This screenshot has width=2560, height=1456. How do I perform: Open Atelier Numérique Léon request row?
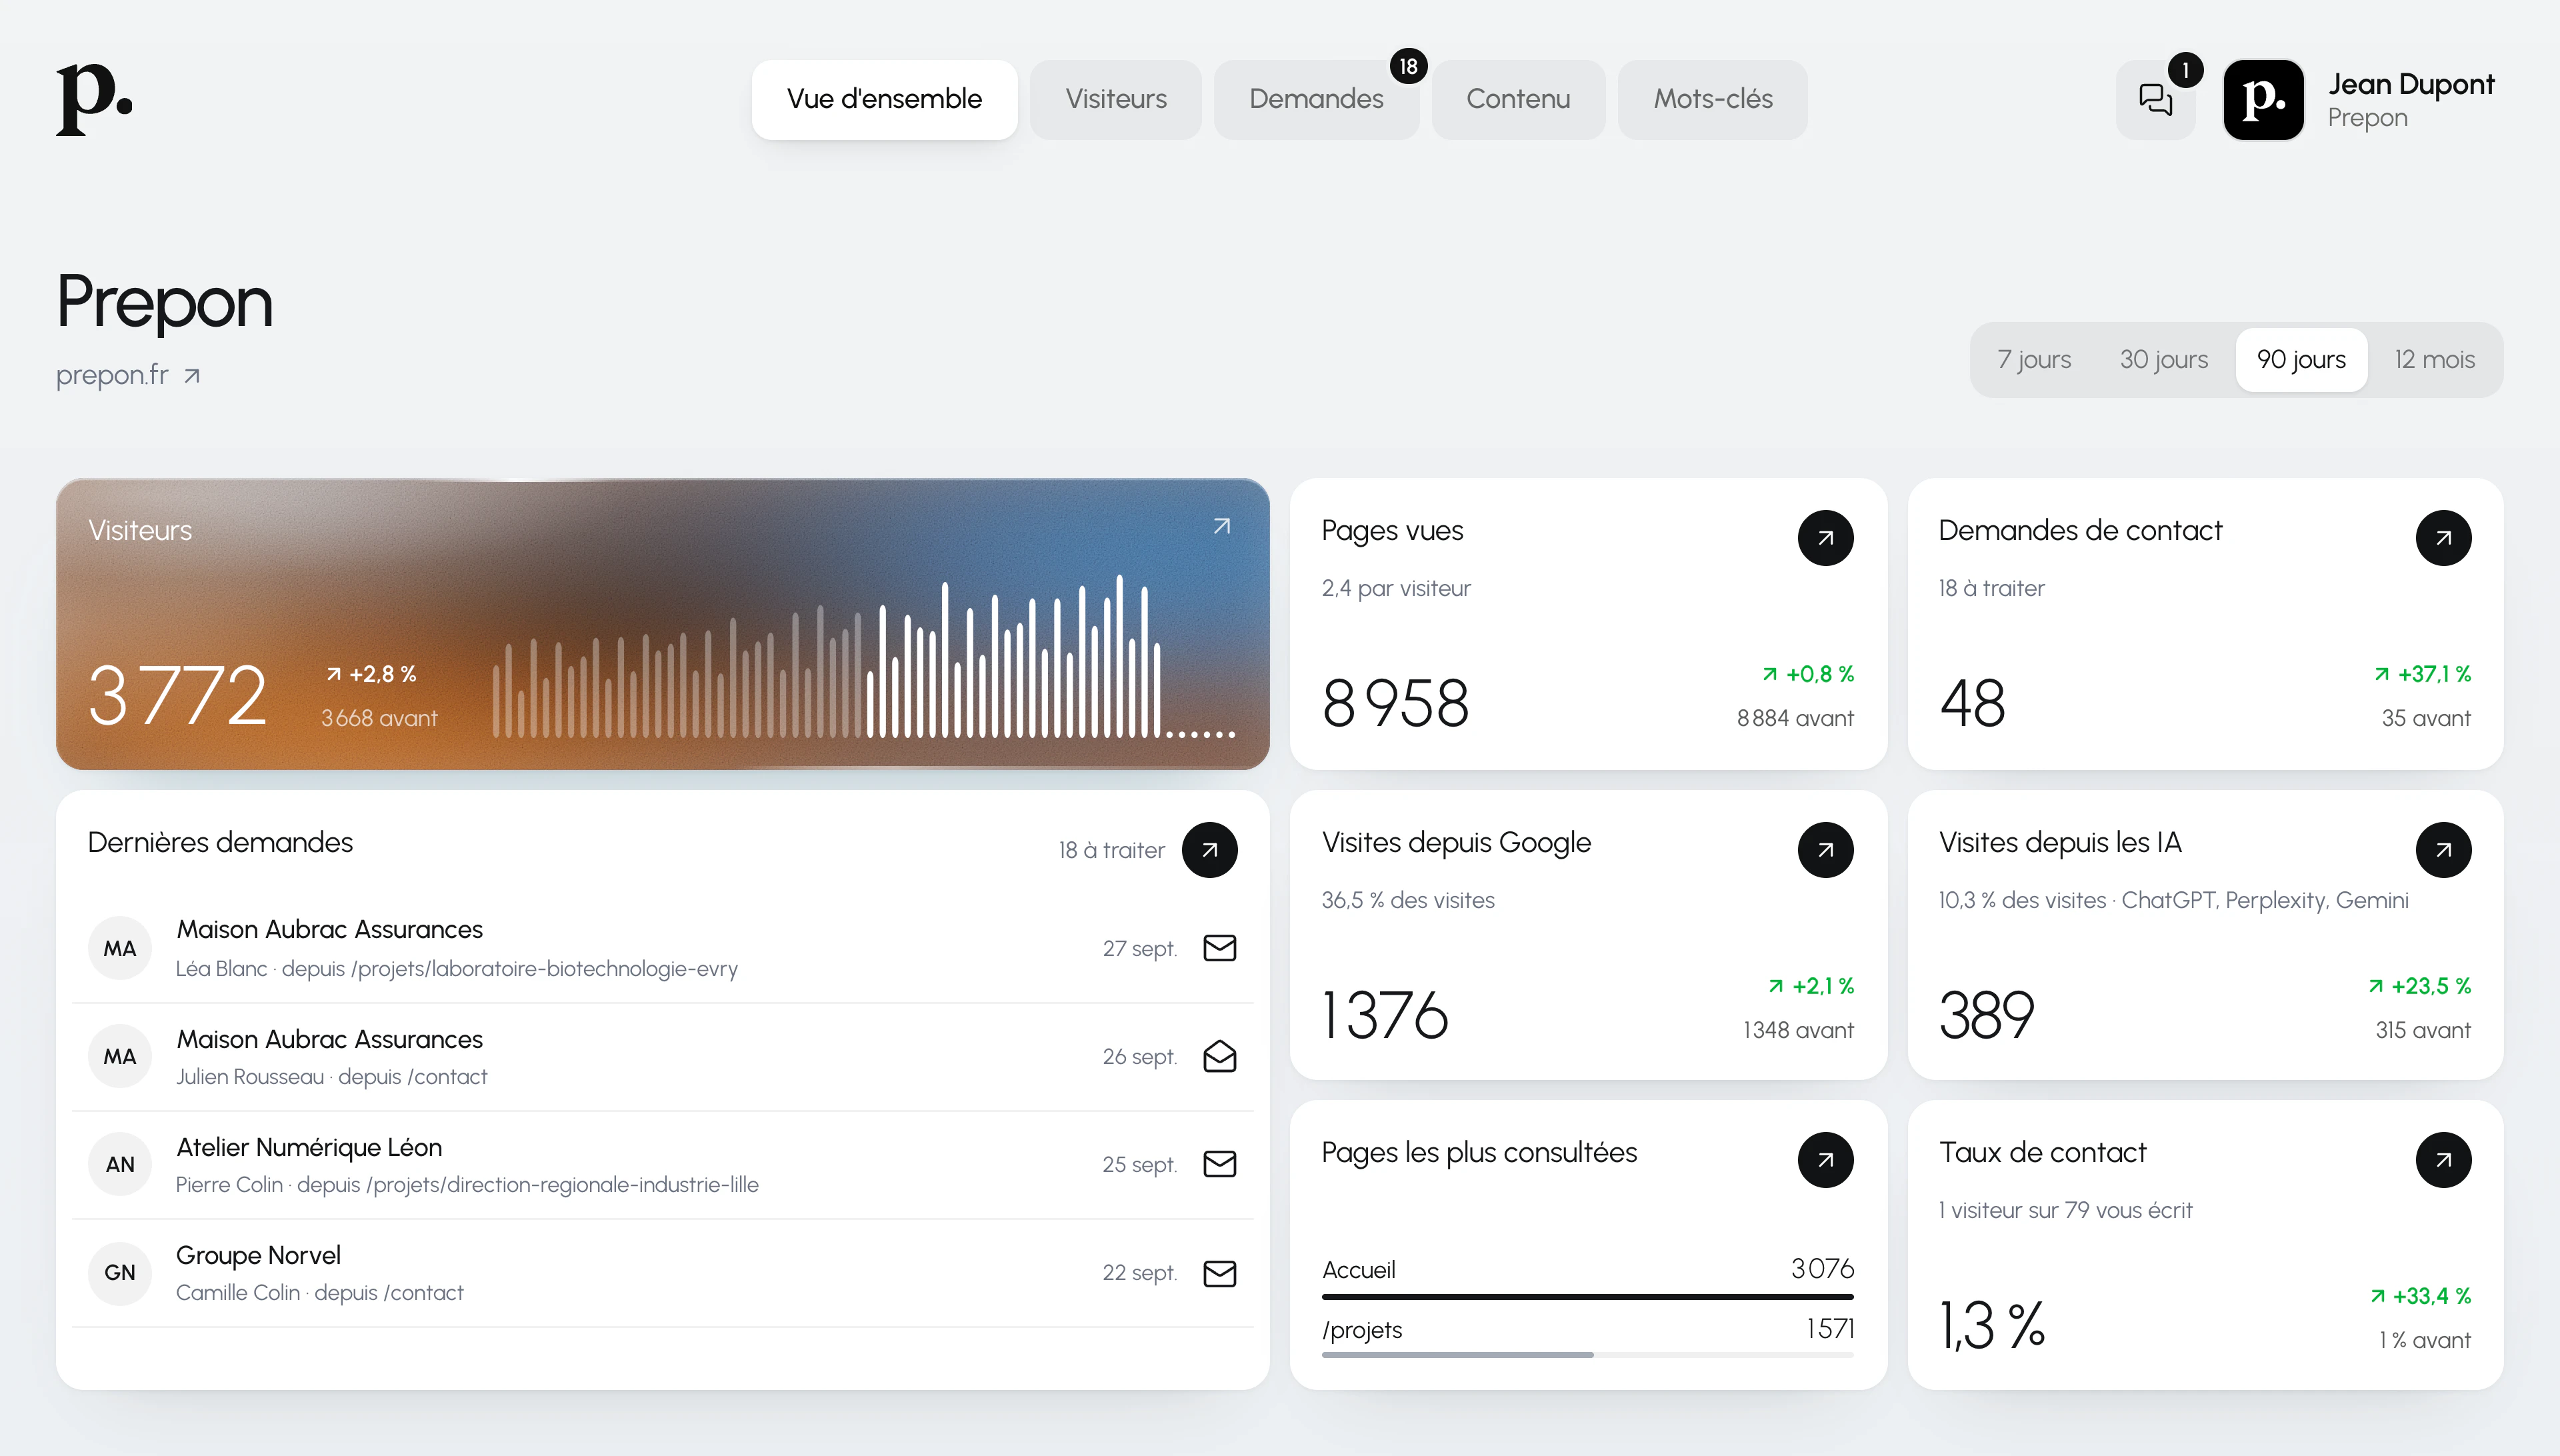(x=662, y=1165)
